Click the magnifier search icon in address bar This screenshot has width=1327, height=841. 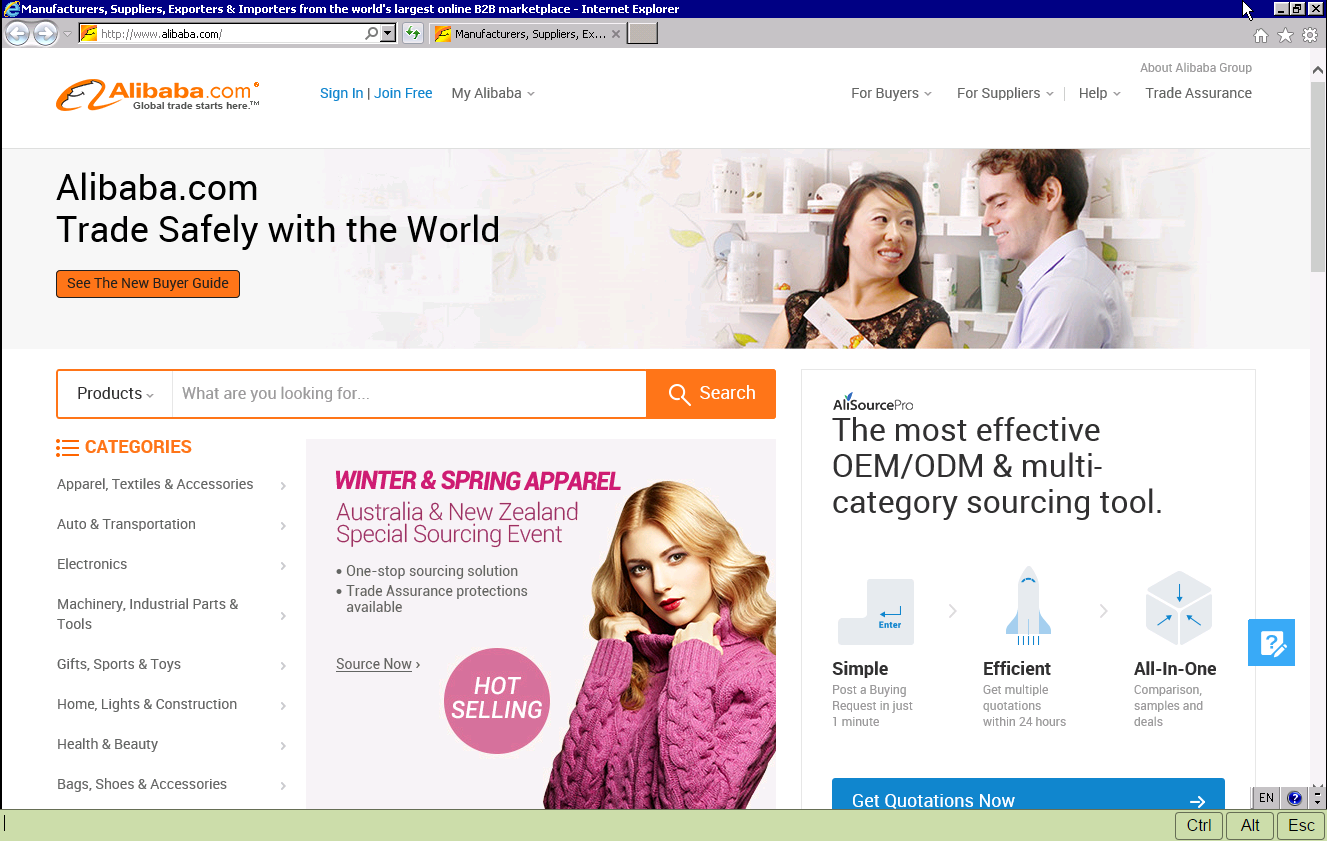click(x=372, y=34)
